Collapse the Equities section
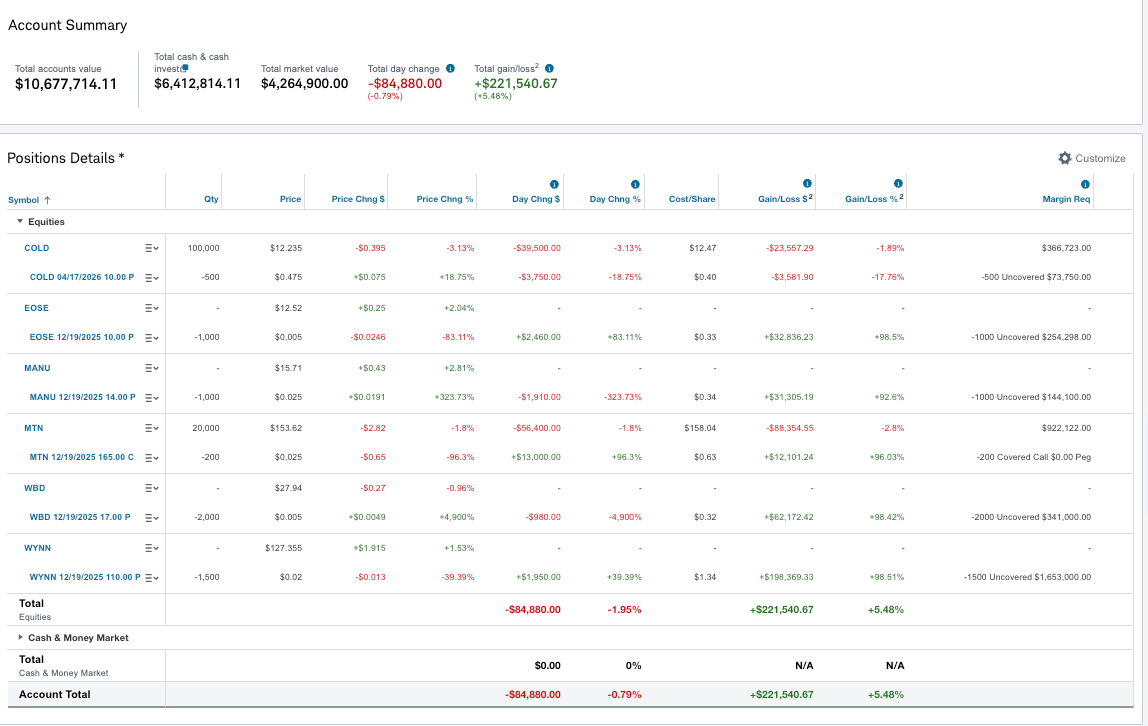 click(x=20, y=222)
